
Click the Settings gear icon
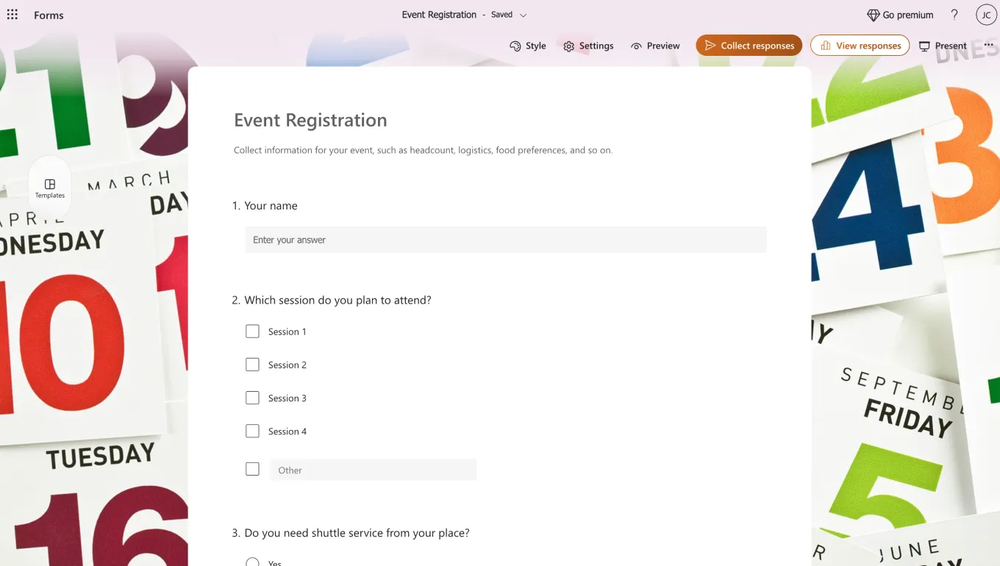569,46
